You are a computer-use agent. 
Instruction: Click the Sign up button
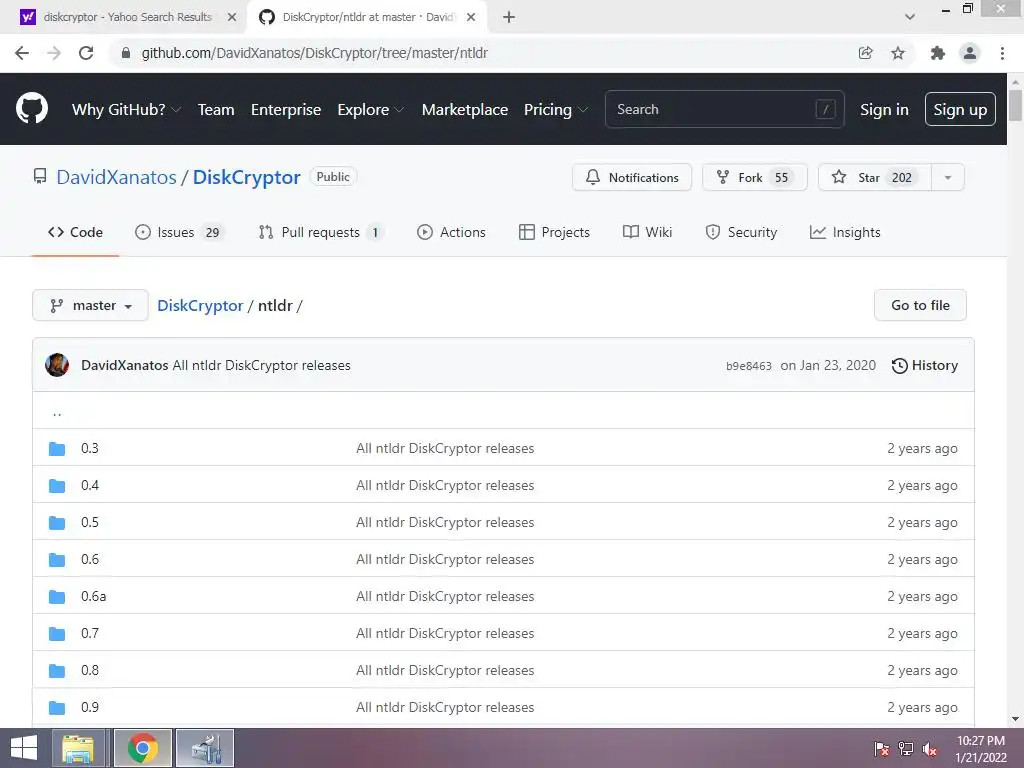[x=960, y=109]
